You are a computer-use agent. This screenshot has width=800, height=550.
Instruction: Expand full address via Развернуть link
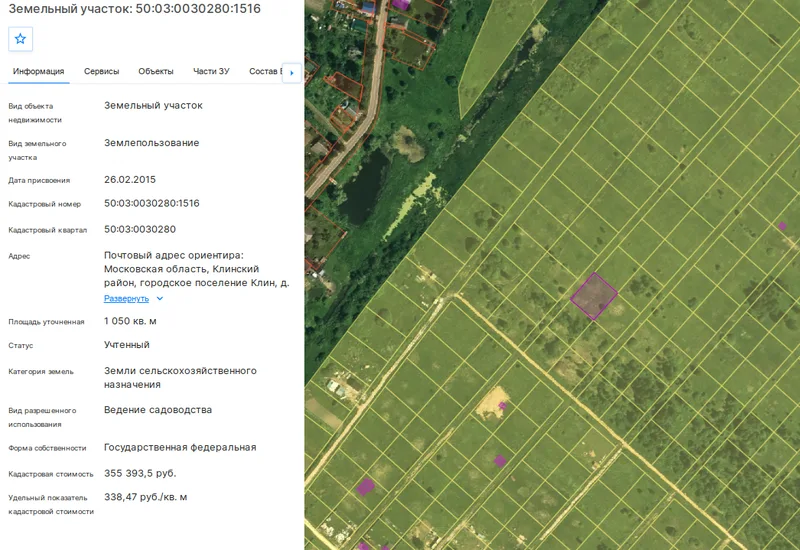[126, 298]
